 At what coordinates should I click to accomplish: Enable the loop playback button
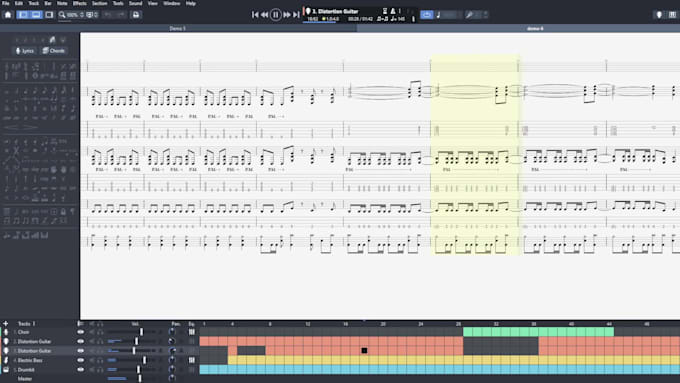click(x=427, y=15)
